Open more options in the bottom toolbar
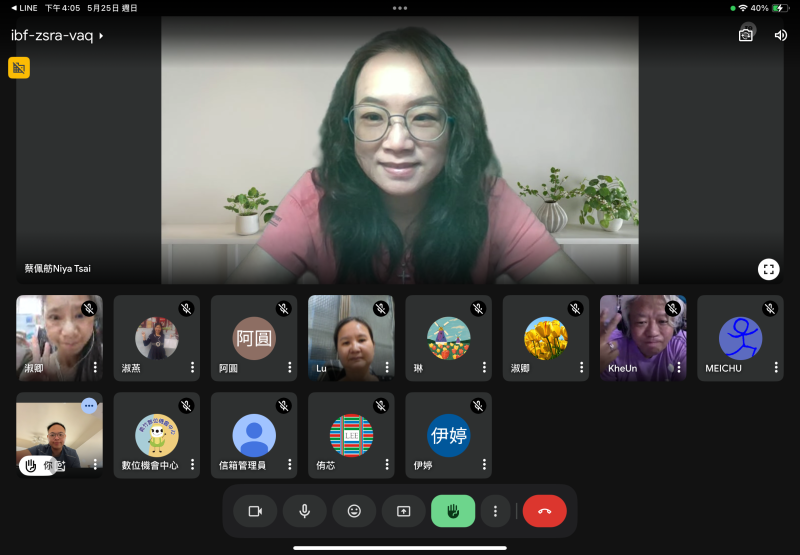The image size is (800, 555). (495, 511)
